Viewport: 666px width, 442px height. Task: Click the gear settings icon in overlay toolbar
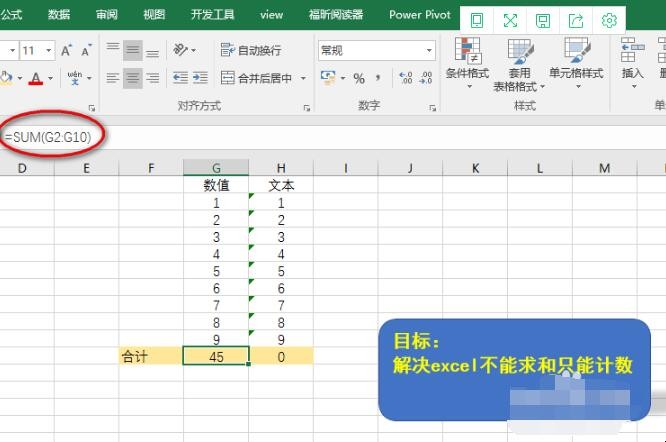point(609,20)
